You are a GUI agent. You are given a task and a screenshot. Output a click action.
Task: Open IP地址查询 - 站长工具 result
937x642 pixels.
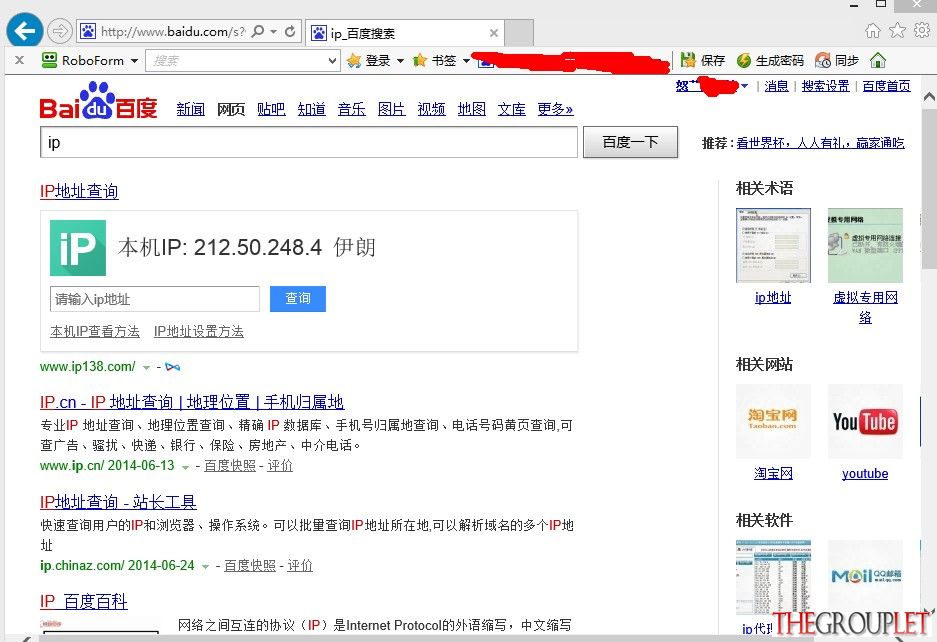pyautogui.click(x=118, y=502)
